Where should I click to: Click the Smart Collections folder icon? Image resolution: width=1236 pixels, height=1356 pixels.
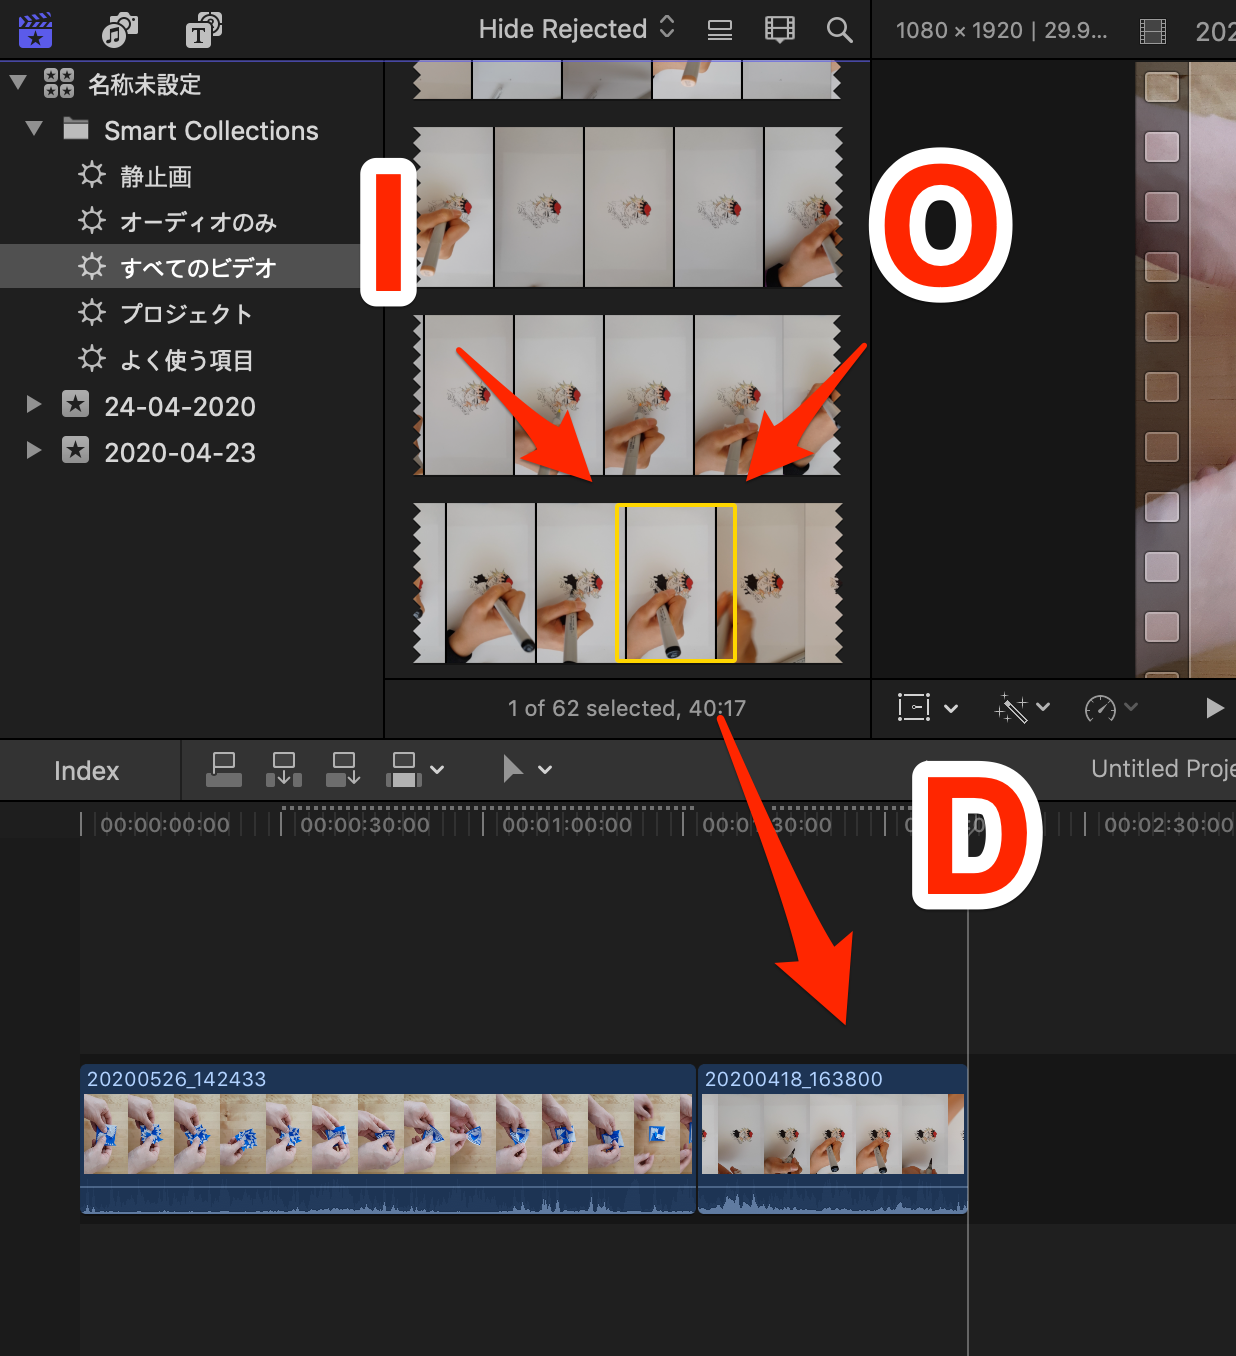click(x=76, y=128)
